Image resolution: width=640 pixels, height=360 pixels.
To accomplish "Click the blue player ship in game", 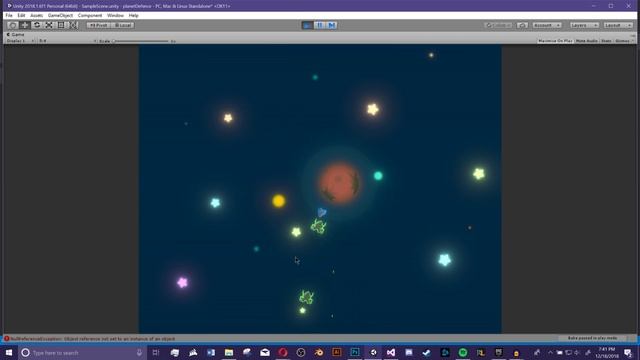I will 322,212.
